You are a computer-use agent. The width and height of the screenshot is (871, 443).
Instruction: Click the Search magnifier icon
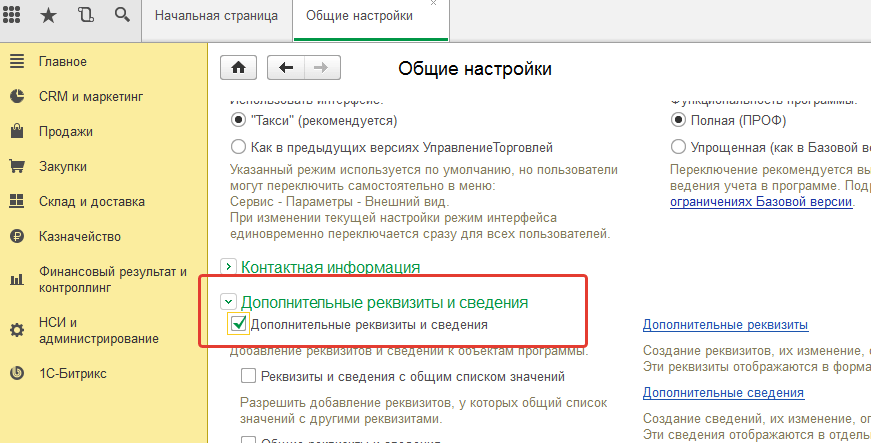click(x=121, y=16)
